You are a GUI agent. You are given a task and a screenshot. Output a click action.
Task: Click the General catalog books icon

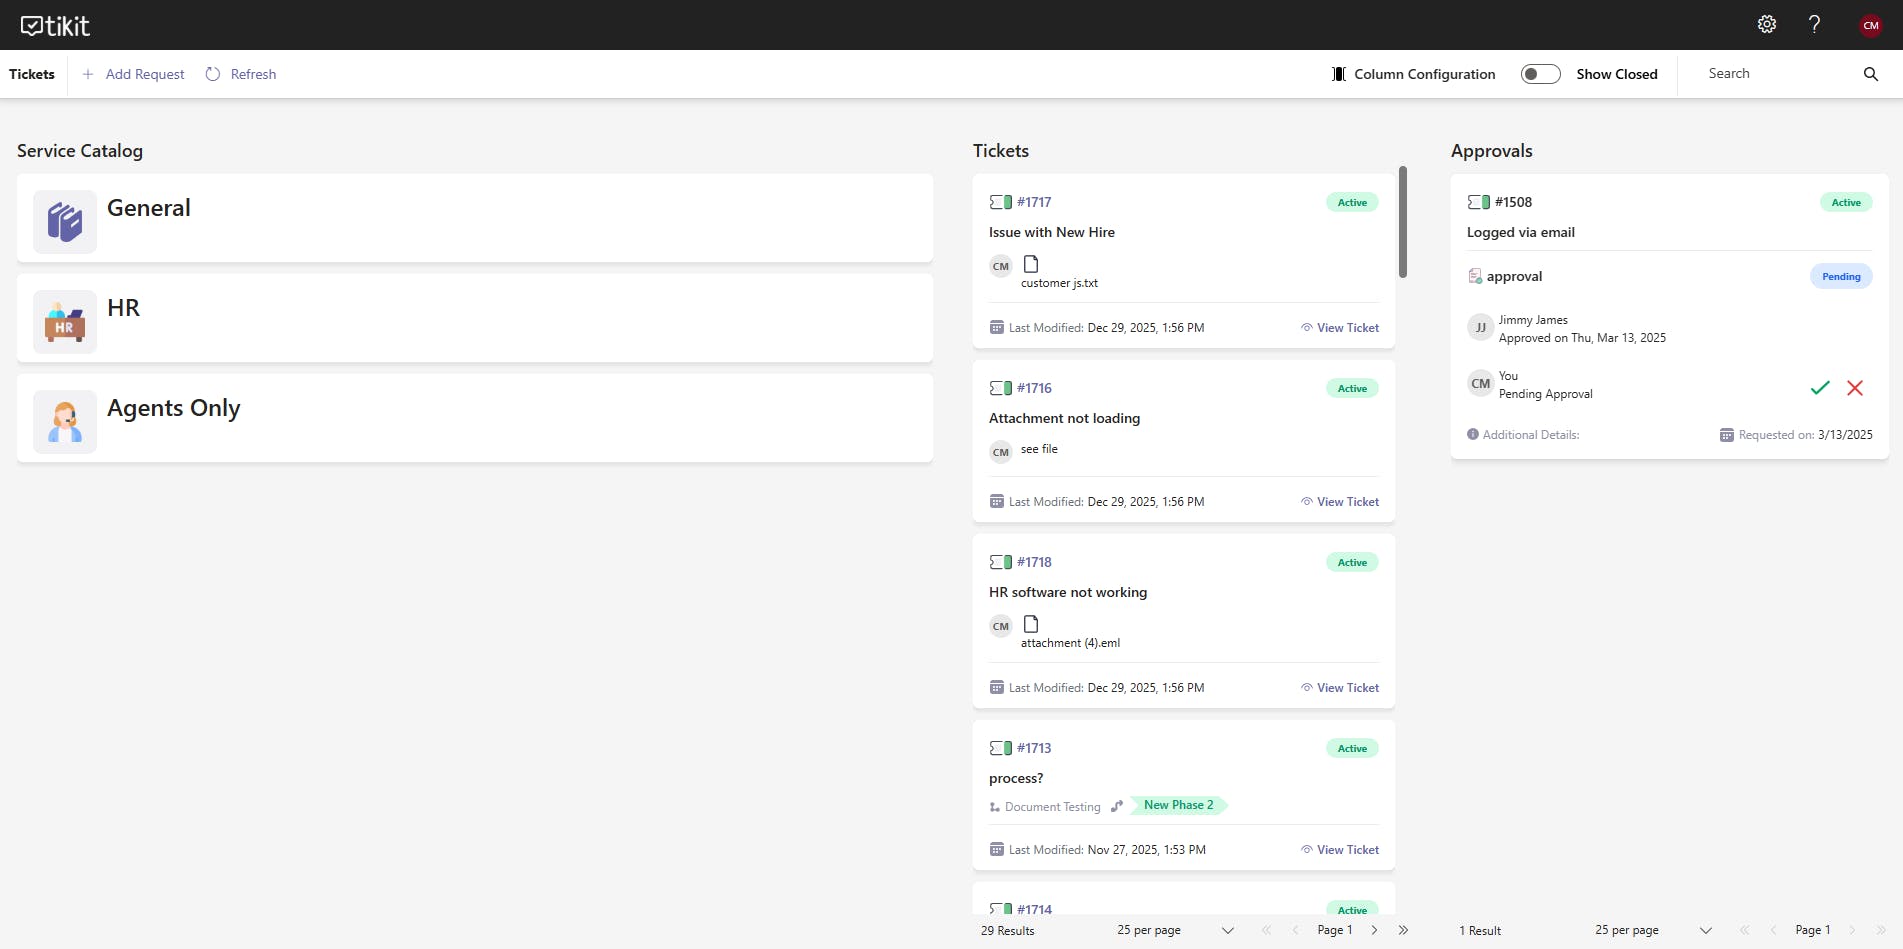65,222
